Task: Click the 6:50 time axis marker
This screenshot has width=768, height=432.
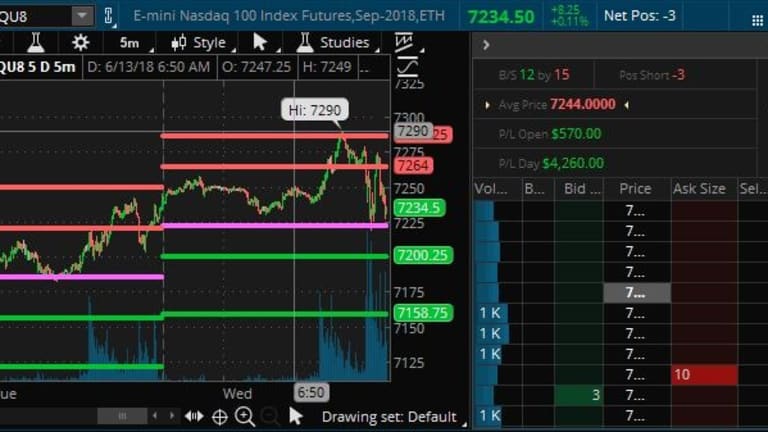Action: click(311, 392)
